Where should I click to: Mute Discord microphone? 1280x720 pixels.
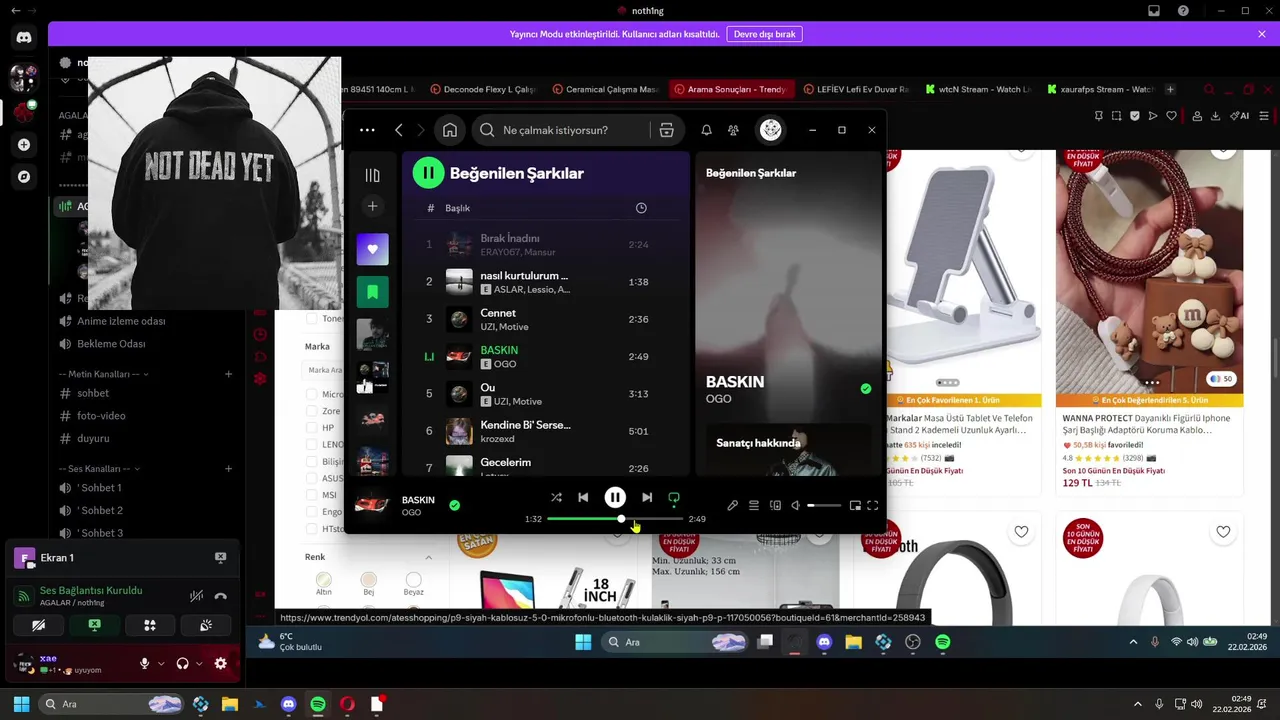pos(145,663)
